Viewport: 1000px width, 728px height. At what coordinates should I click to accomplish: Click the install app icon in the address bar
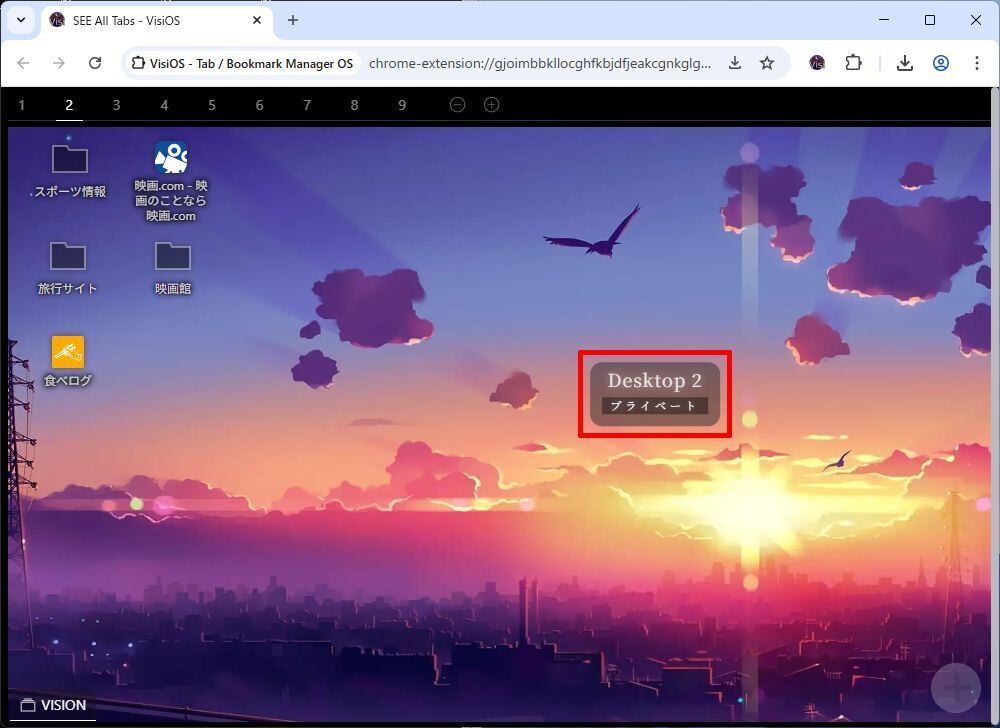click(735, 63)
